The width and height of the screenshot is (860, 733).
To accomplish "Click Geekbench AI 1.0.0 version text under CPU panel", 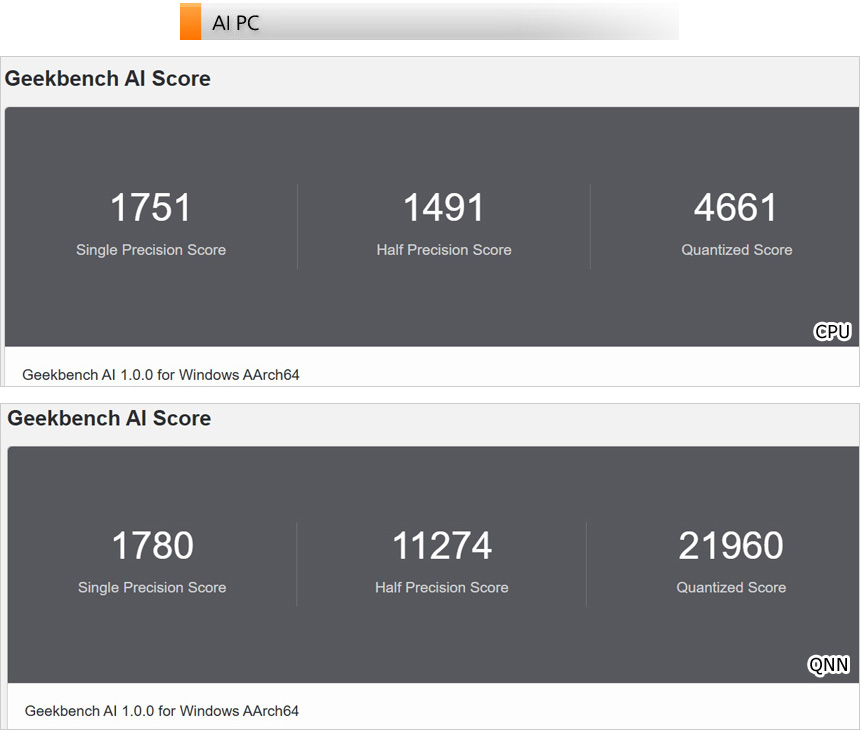I will (x=161, y=375).
